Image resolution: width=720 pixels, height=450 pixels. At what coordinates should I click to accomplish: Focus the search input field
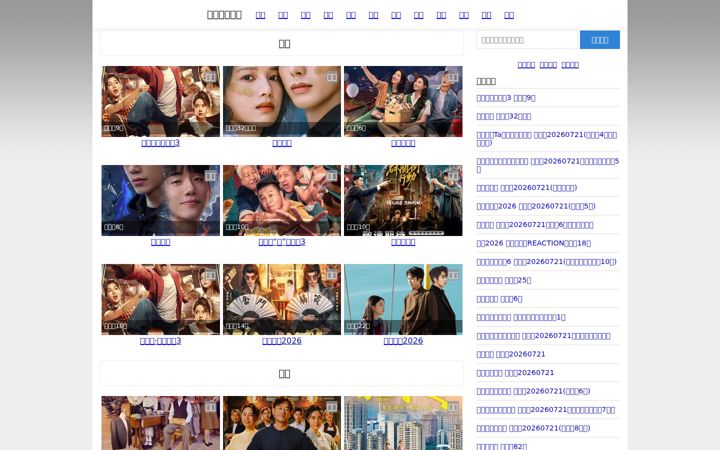click(527, 40)
